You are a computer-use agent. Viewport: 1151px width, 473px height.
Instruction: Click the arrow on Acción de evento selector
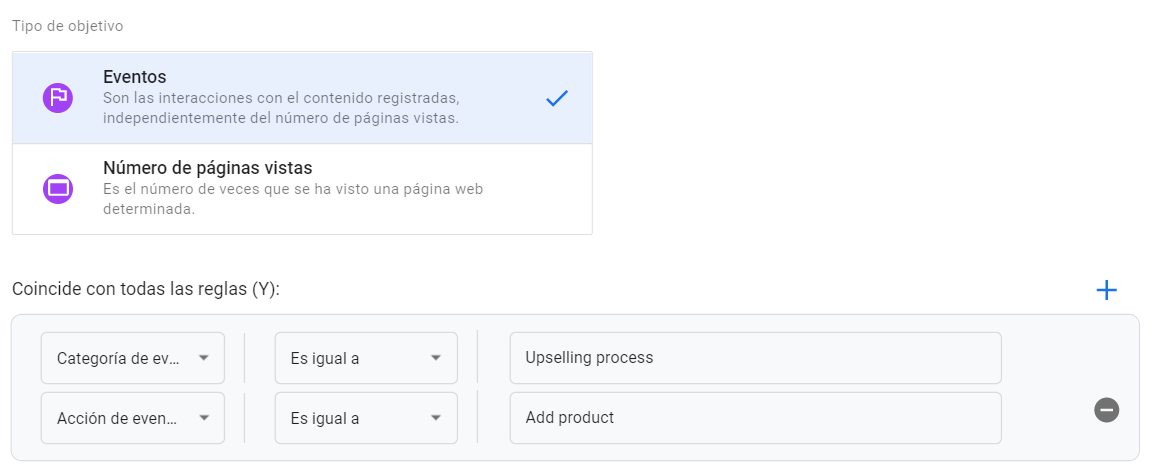tap(204, 418)
